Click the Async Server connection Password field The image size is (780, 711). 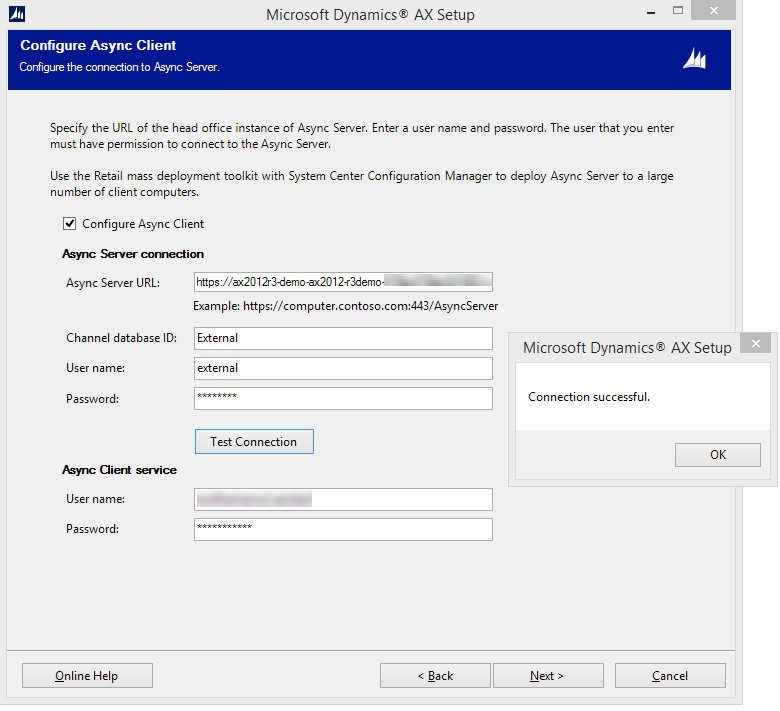pos(343,398)
